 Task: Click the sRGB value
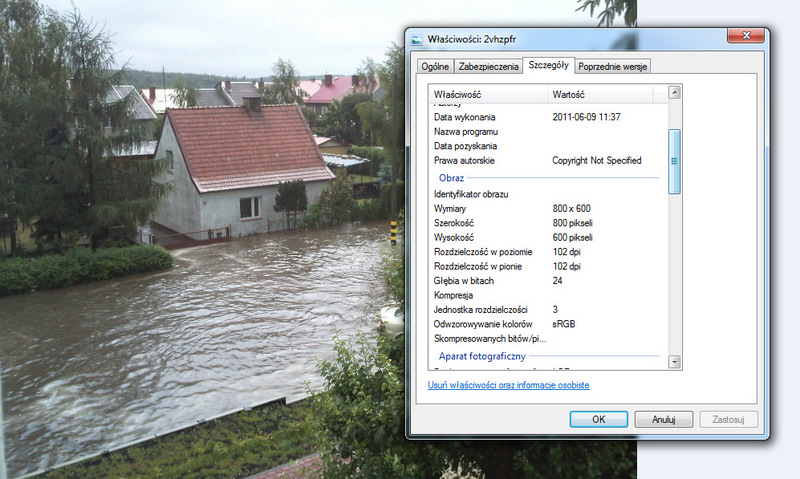point(564,324)
